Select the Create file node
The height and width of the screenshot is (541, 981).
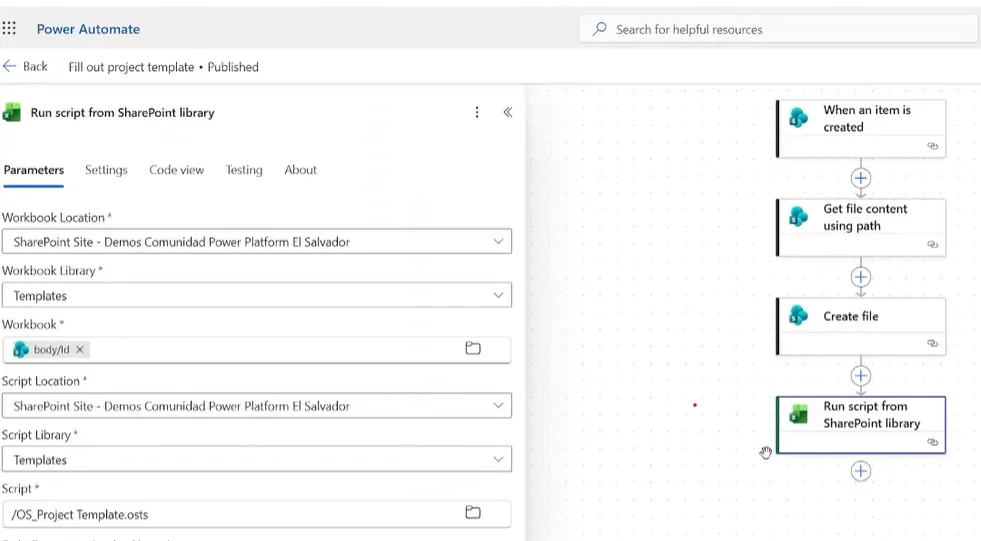[x=861, y=326]
